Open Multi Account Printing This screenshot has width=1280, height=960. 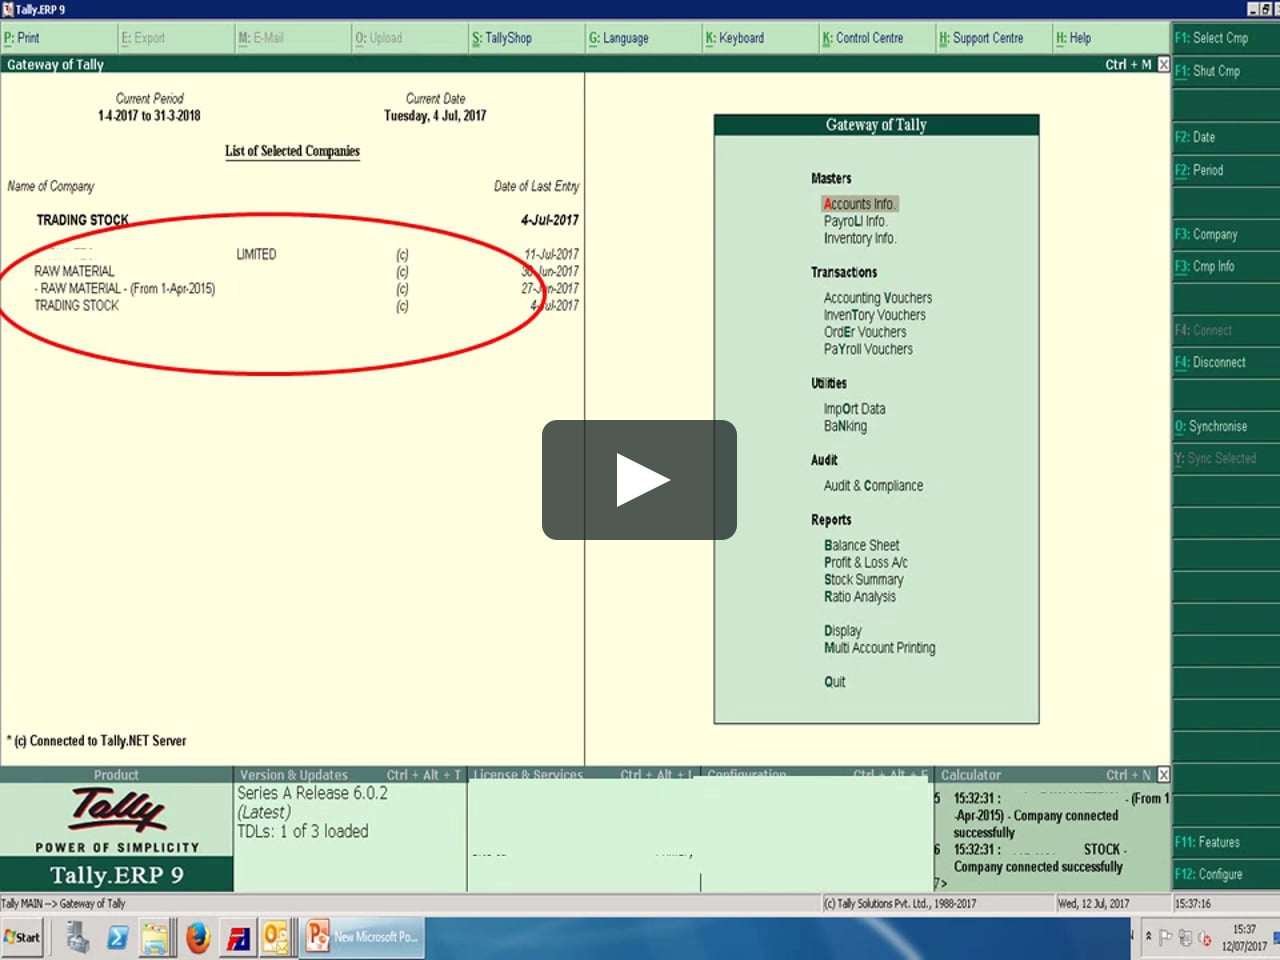click(x=879, y=648)
